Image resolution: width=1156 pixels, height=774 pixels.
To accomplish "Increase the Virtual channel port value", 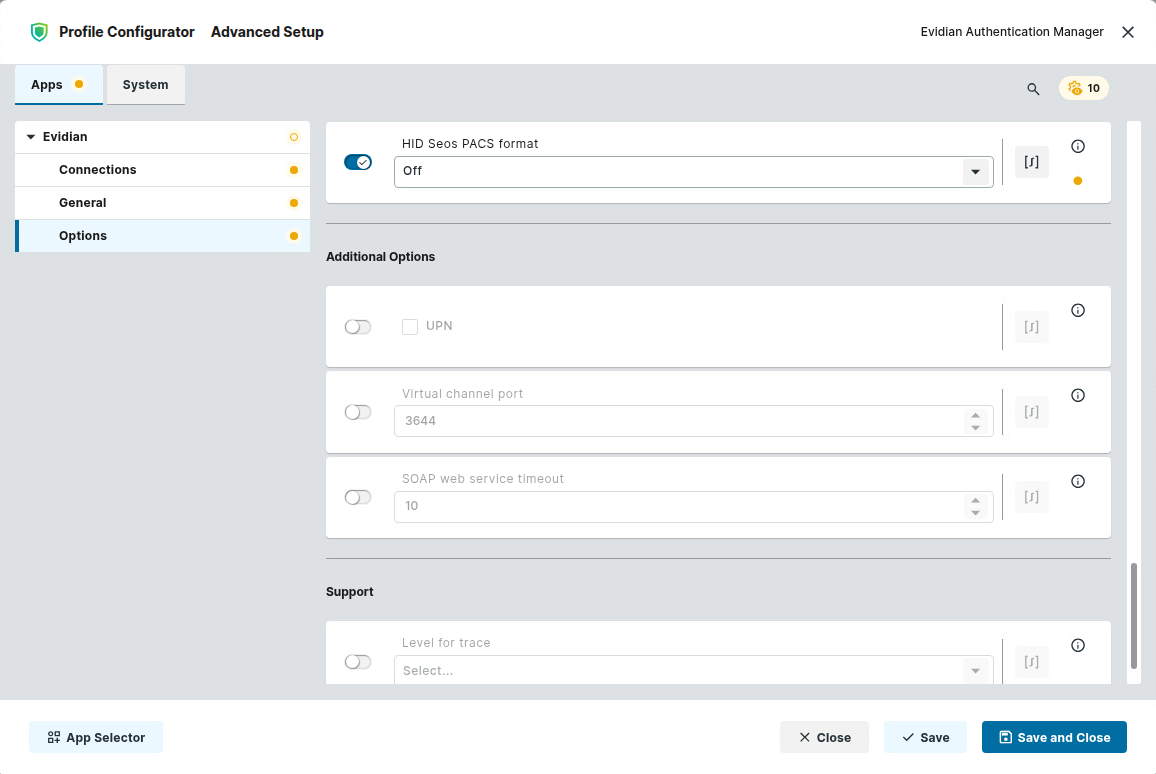I will point(975,415).
